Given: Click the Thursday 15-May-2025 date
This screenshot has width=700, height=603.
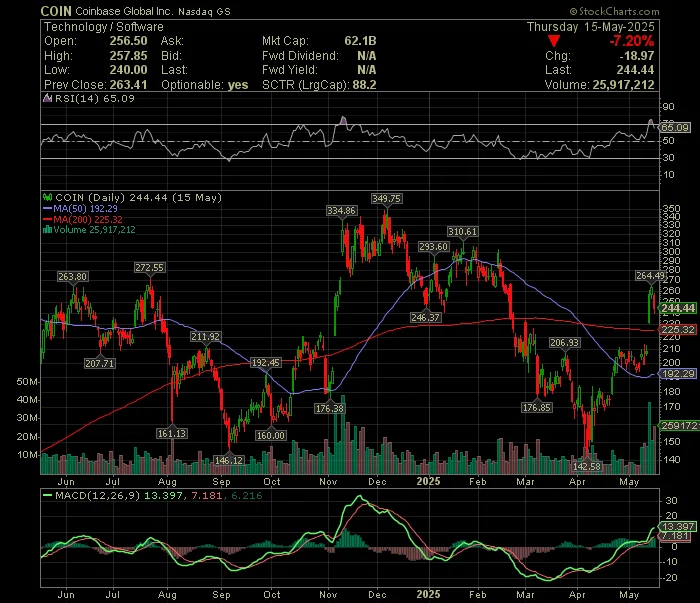Looking at the screenshot, I should coord(591,27).
